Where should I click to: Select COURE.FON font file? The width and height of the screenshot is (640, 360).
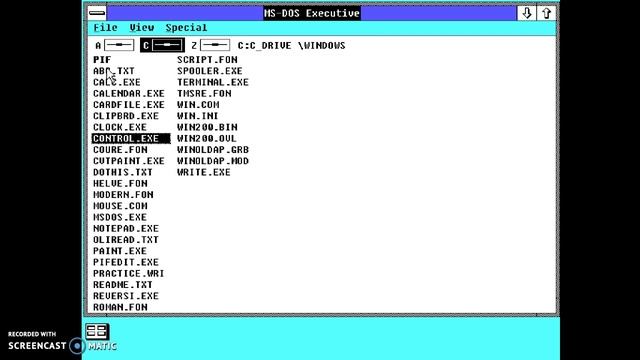point(120,150)
